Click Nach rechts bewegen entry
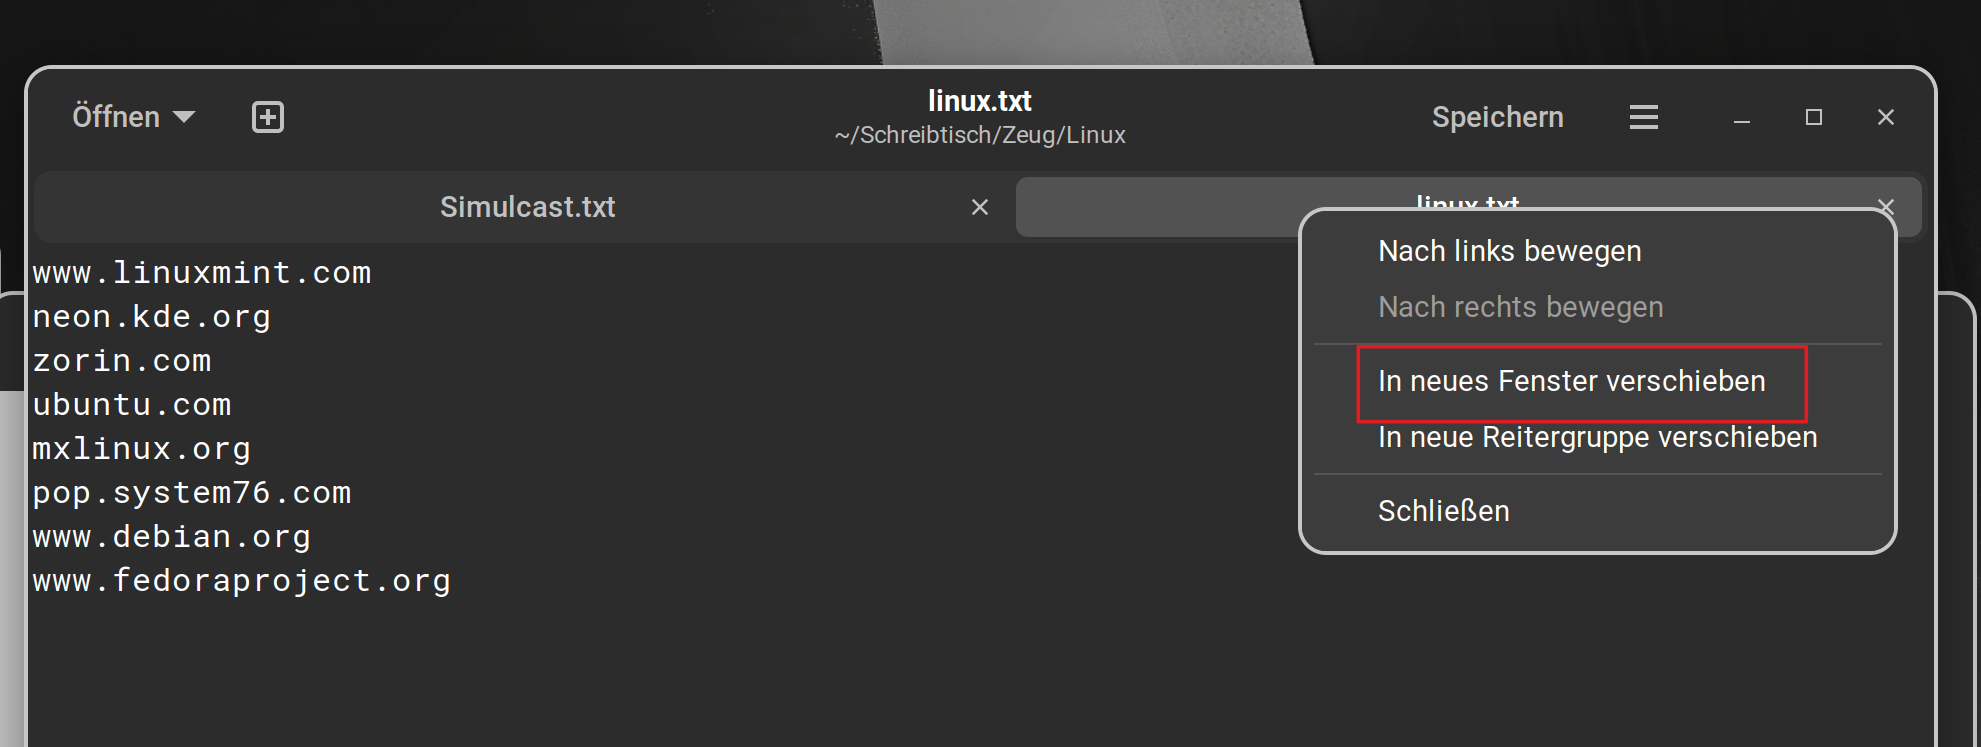Image resolution: width=1981 pixels, height=747 pixels. [x=1520, y=307]
